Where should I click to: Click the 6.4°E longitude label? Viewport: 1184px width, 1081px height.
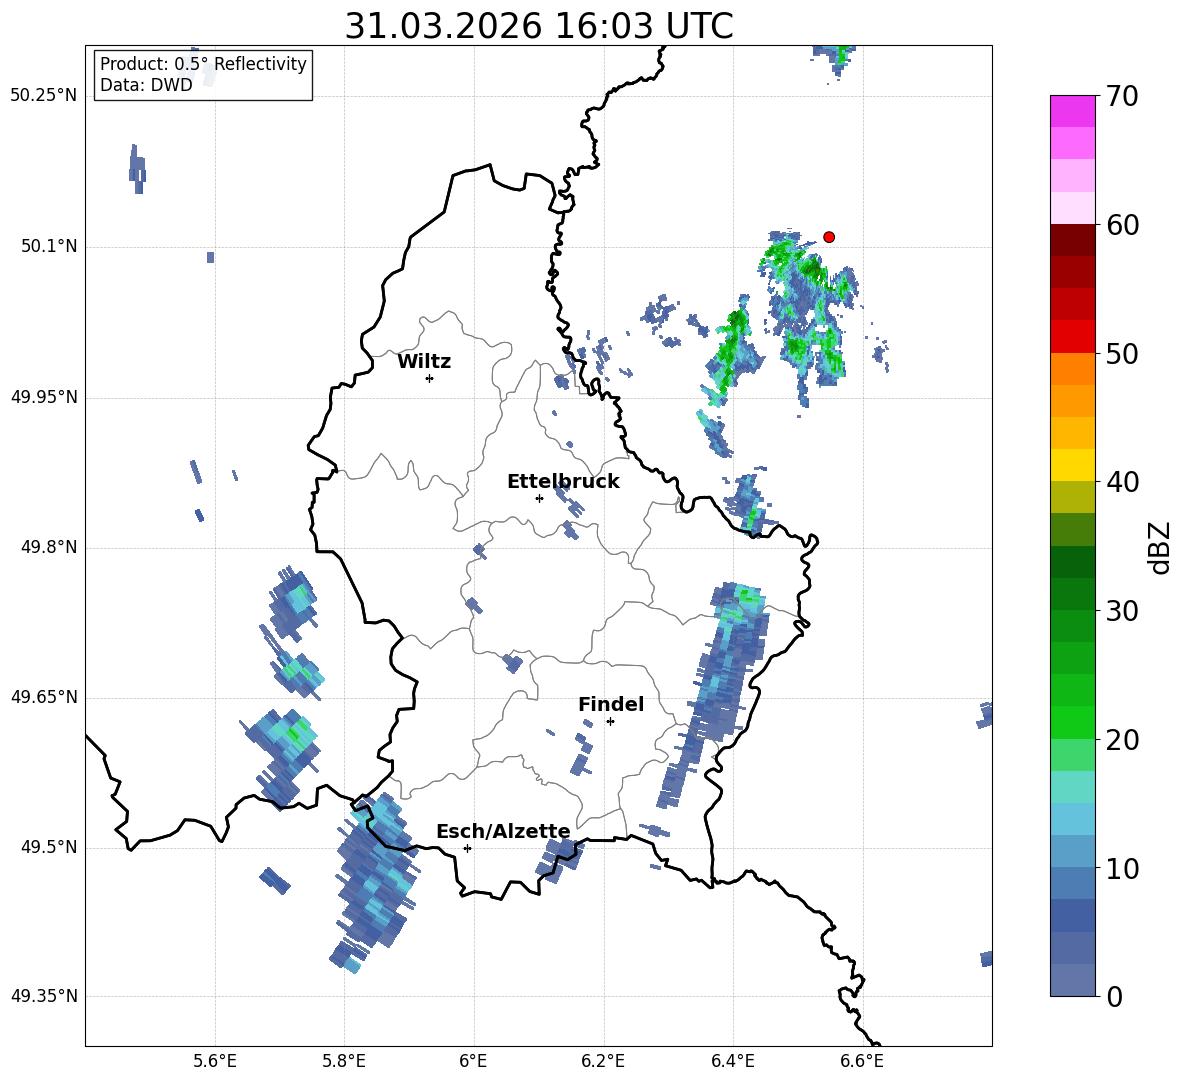pos(733,1061)
